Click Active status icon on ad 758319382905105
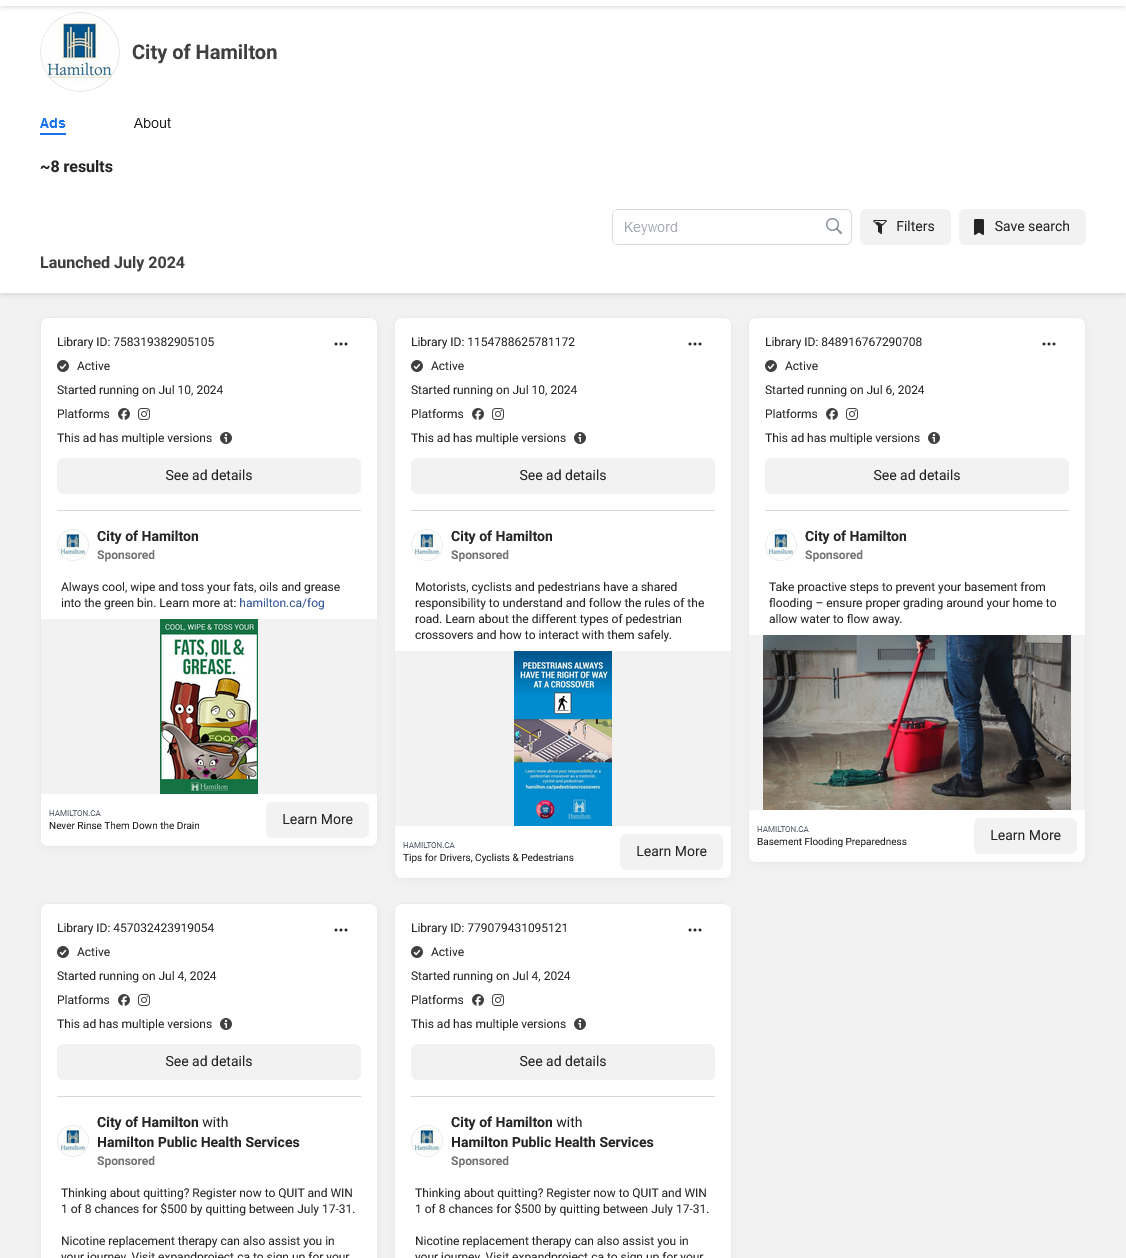The image size is (1126, 1258). tap(63, 366)
